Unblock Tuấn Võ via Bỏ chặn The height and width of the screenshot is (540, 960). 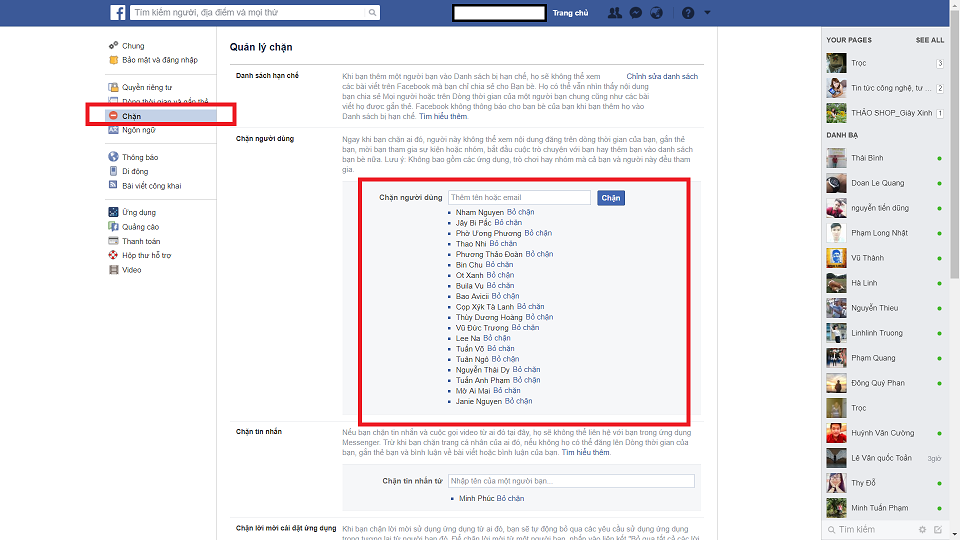[x=501, y=348]
